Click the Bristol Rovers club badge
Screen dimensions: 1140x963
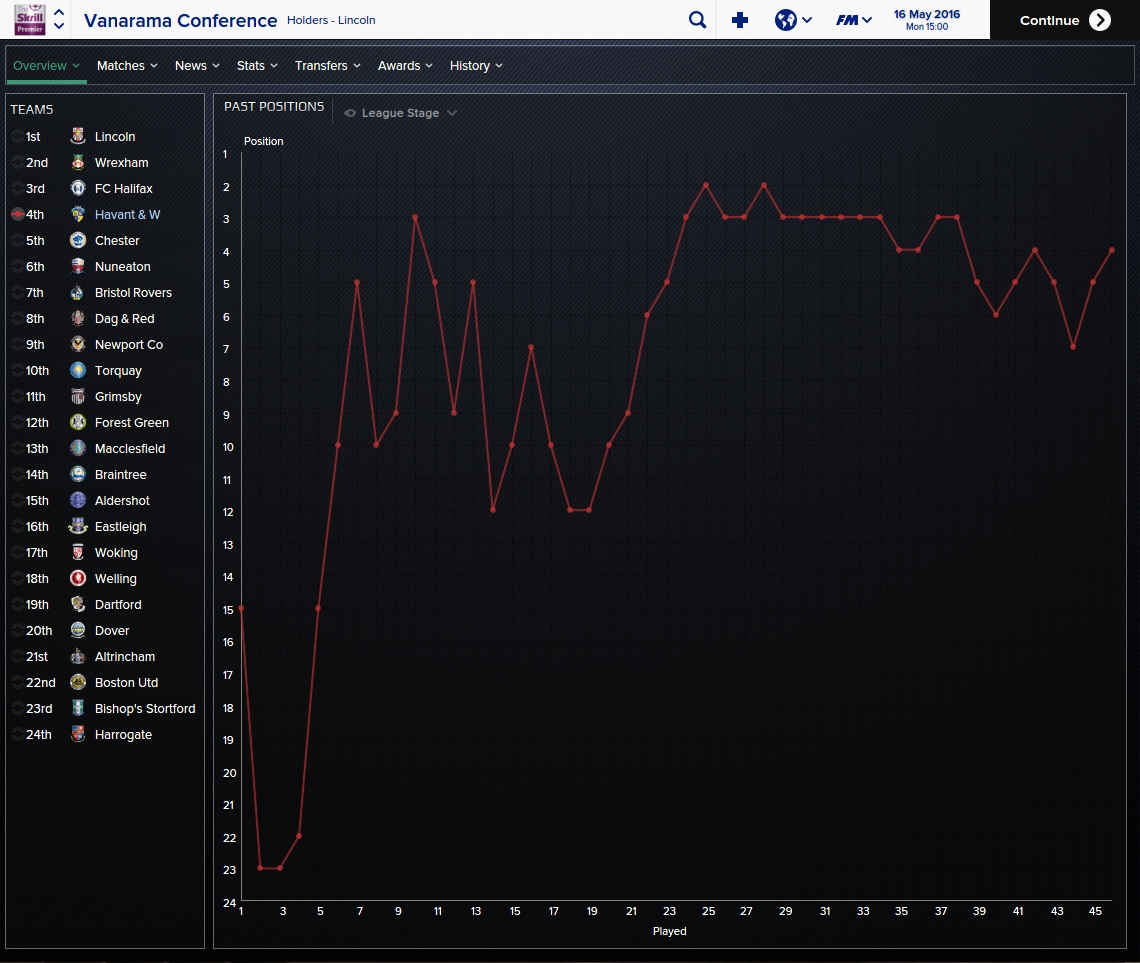click(78, 292)
